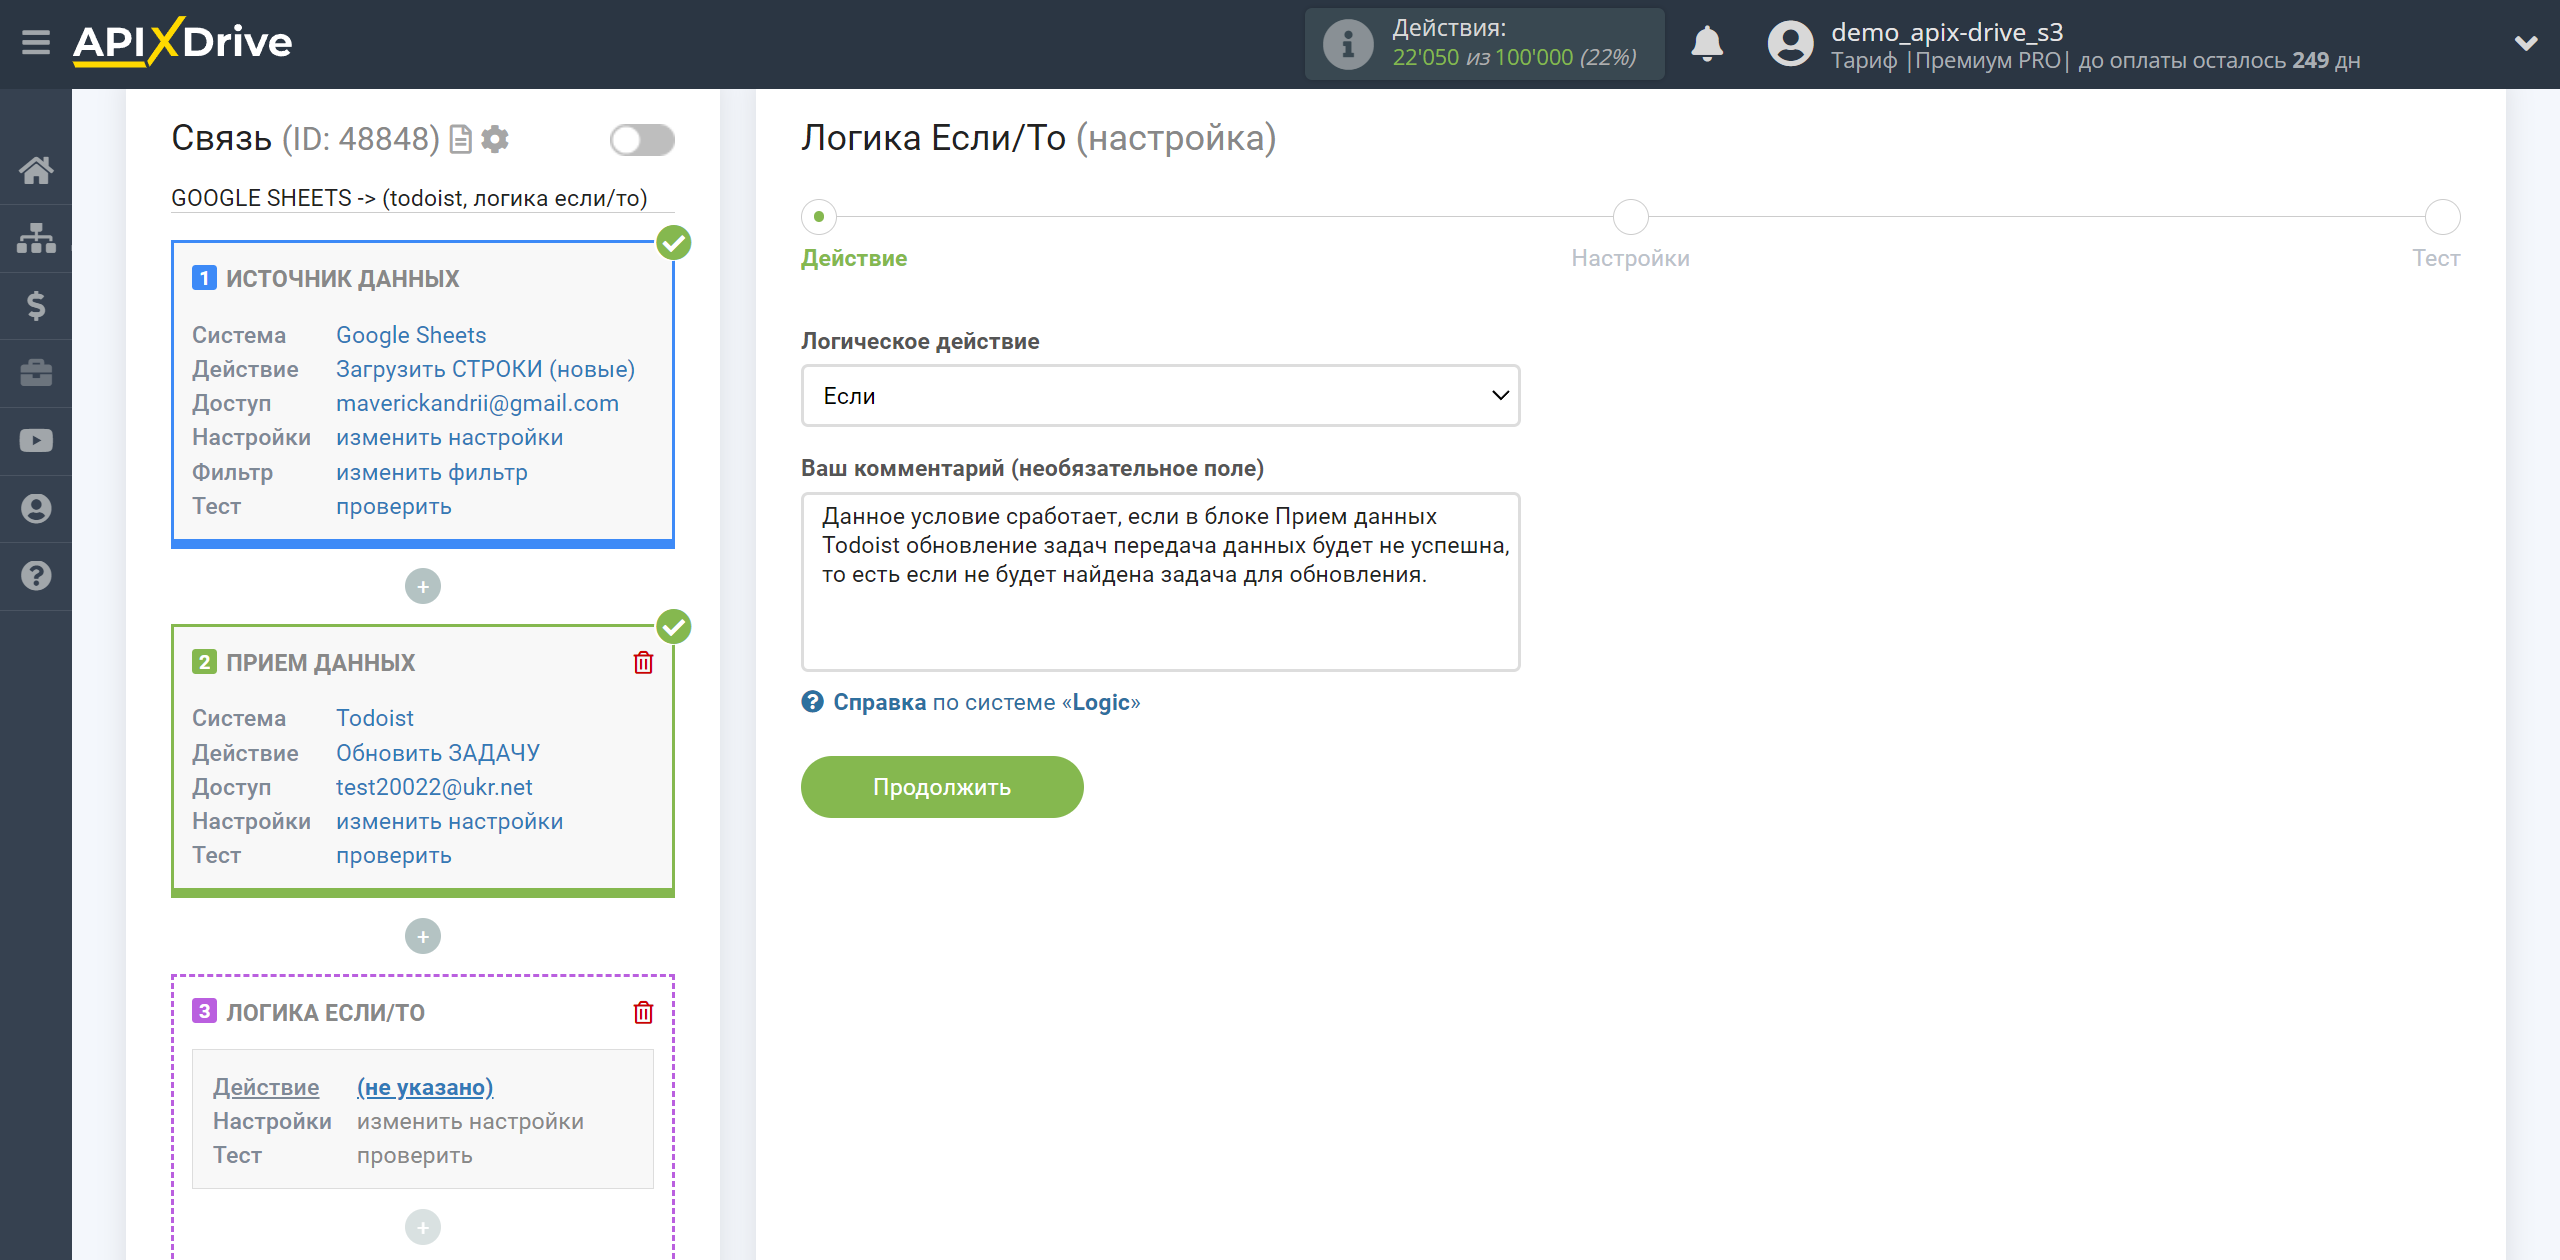The image size is (2560, 1260).
Task: Open Справка по системе Logic link
Action: 986,702
